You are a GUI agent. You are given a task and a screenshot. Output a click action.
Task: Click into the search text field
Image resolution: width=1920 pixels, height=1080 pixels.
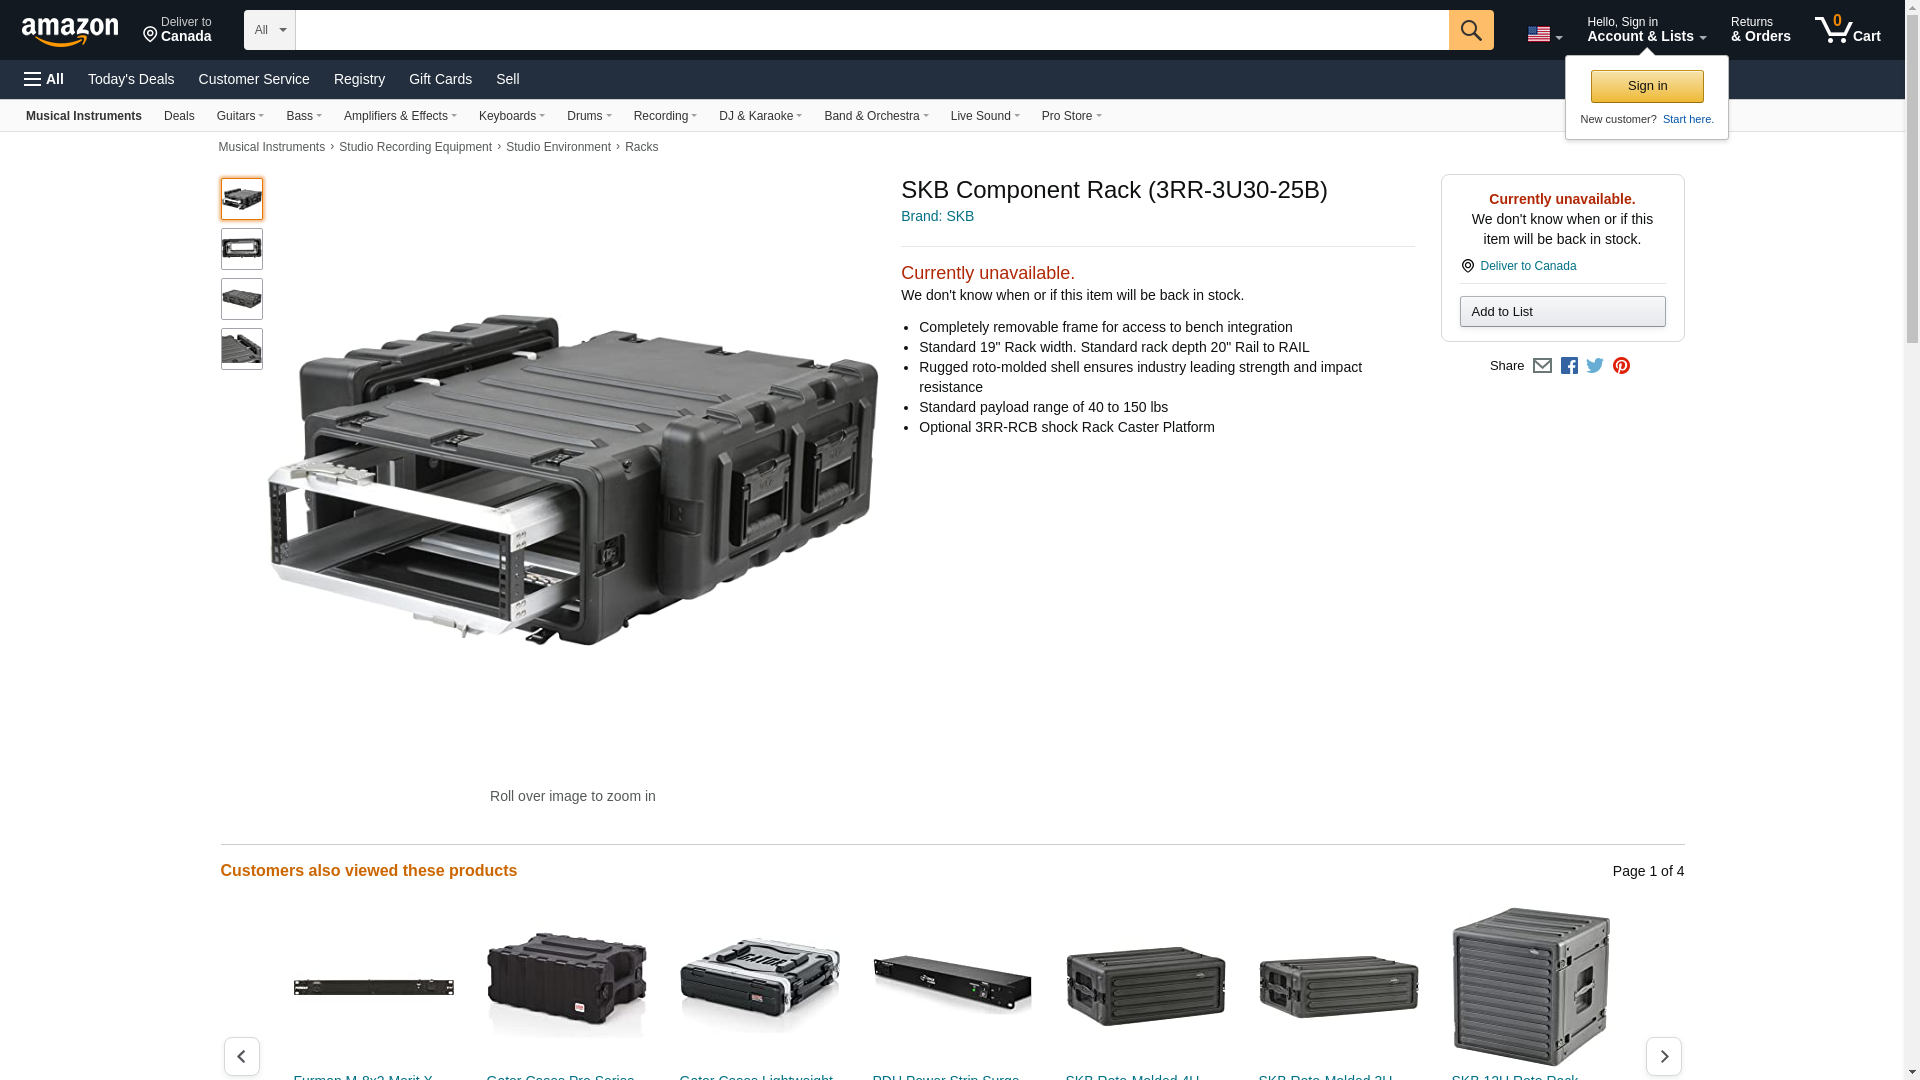(870, 30)
